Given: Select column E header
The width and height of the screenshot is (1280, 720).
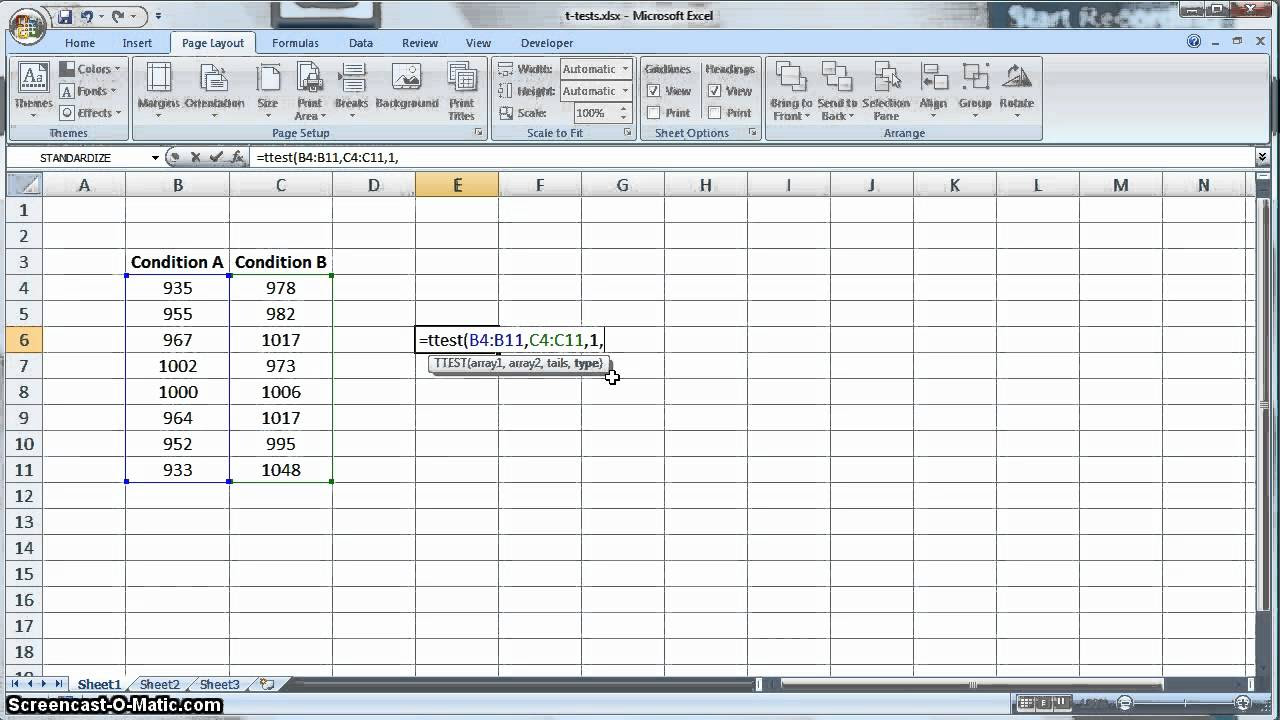Looking at the screenshot, I should 457,185.
